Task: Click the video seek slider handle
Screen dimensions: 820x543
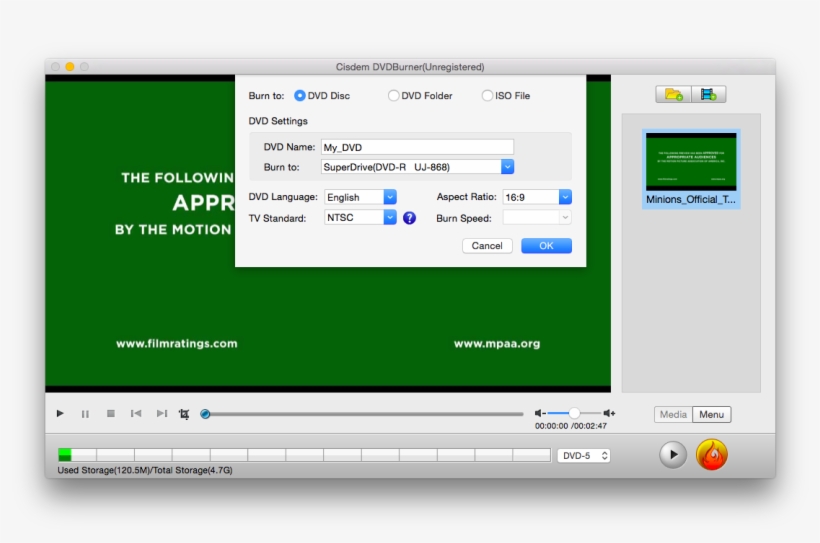Action: (206, 414)
